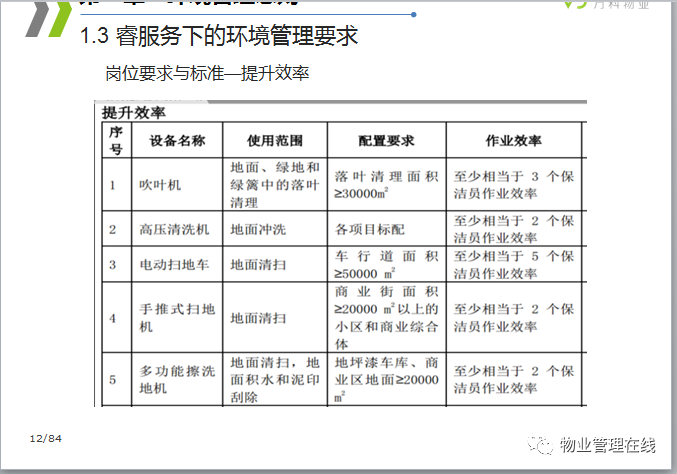Click the "使用范围" column header
This screenshot has width=677, height=474.
pyautogui.click(x=275, y=140)
